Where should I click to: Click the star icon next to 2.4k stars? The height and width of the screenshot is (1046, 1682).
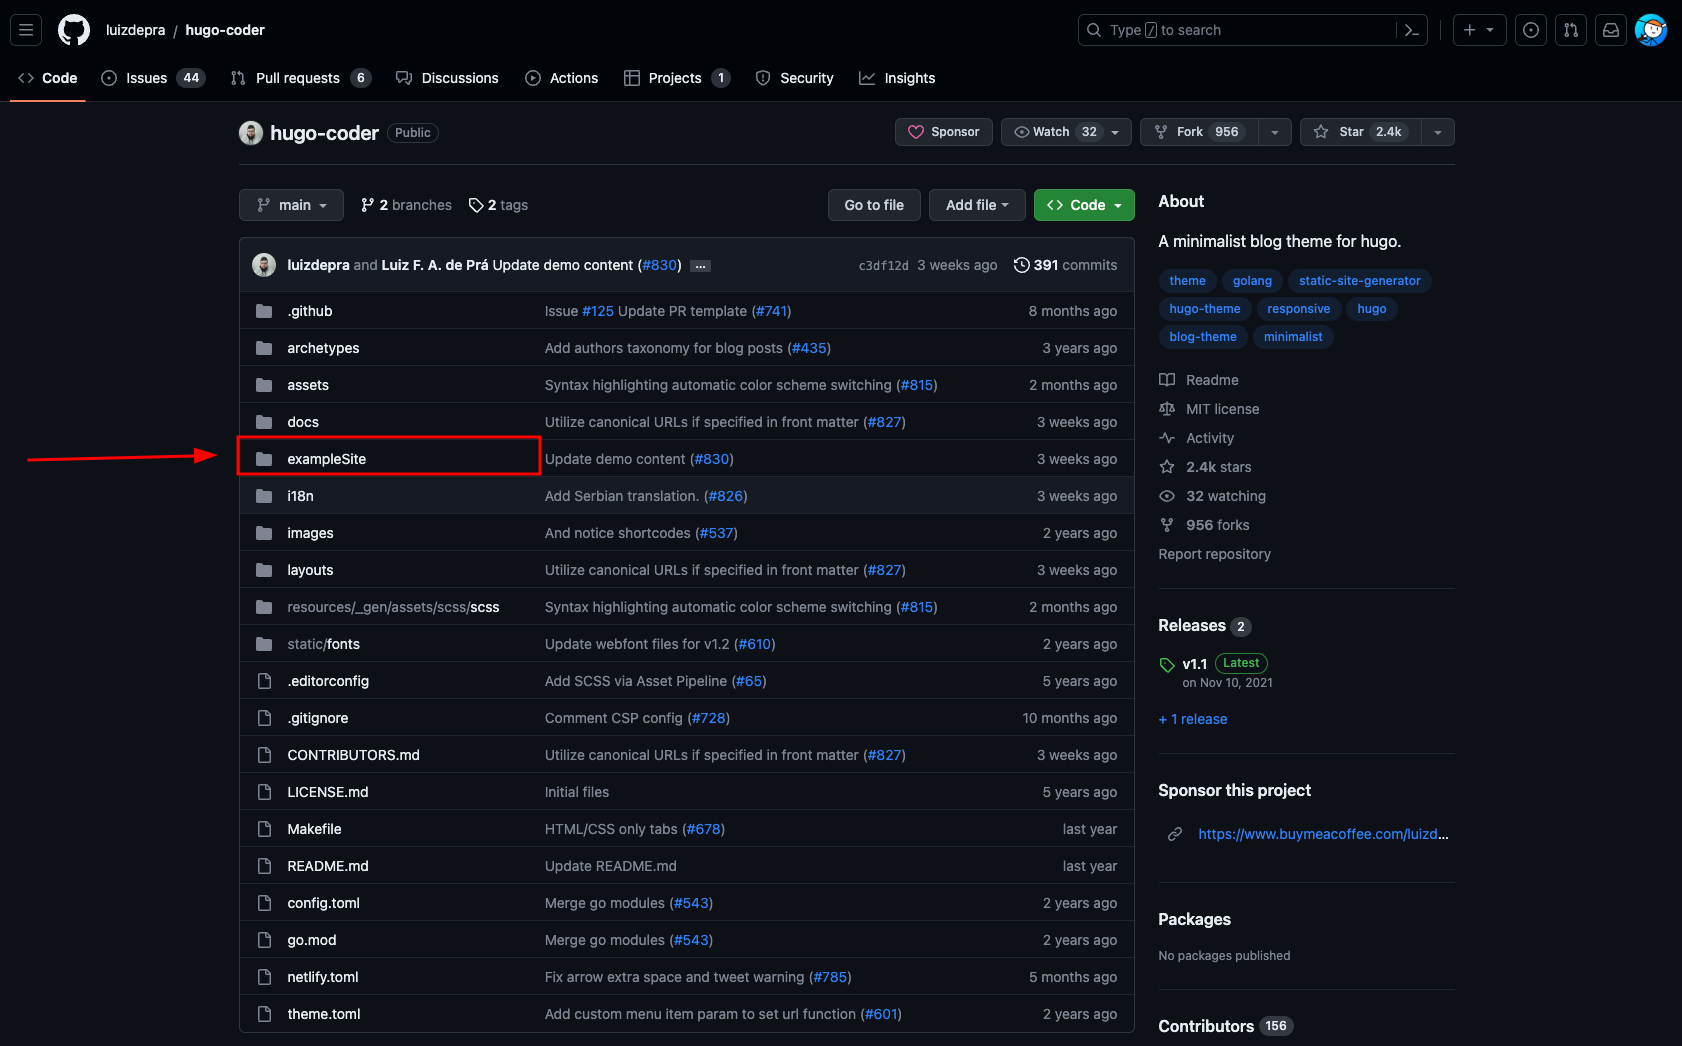[x=1167, y=467]
